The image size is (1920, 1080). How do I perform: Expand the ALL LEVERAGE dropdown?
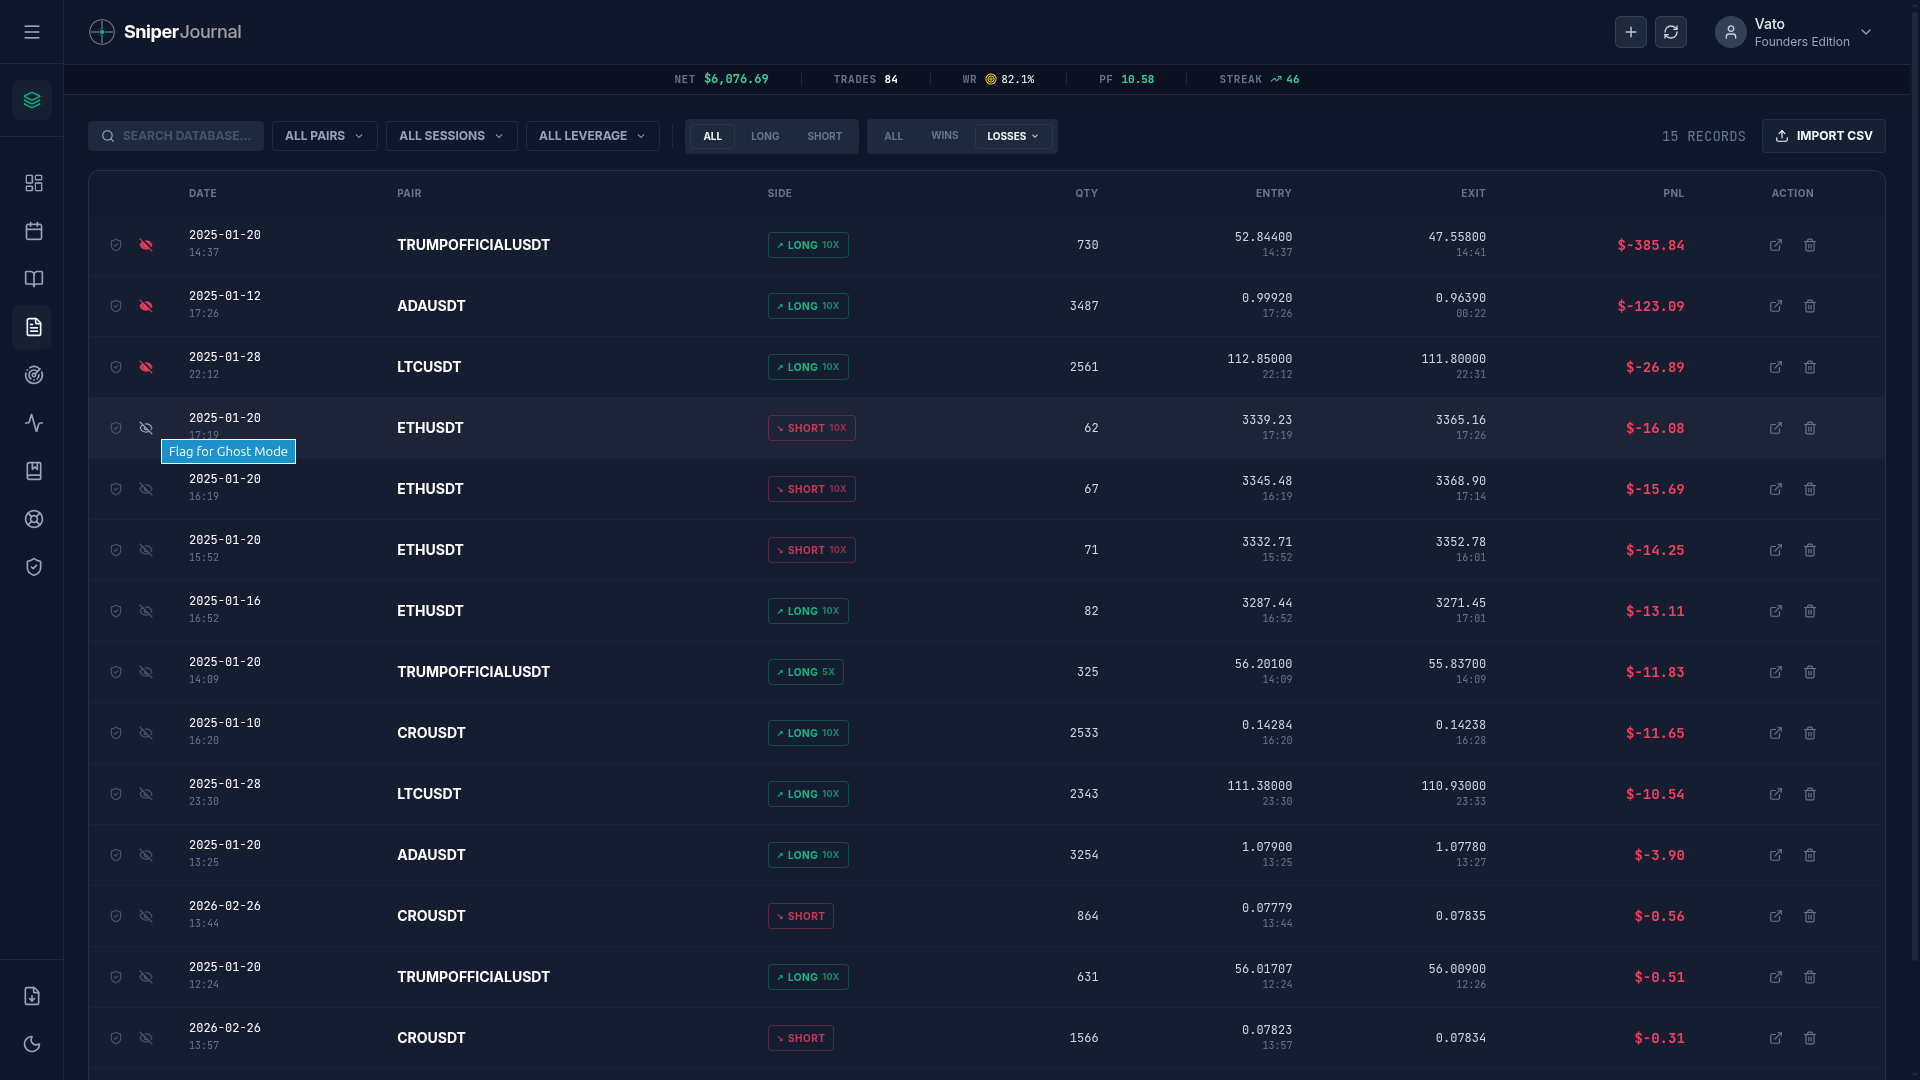coord(593,136)
